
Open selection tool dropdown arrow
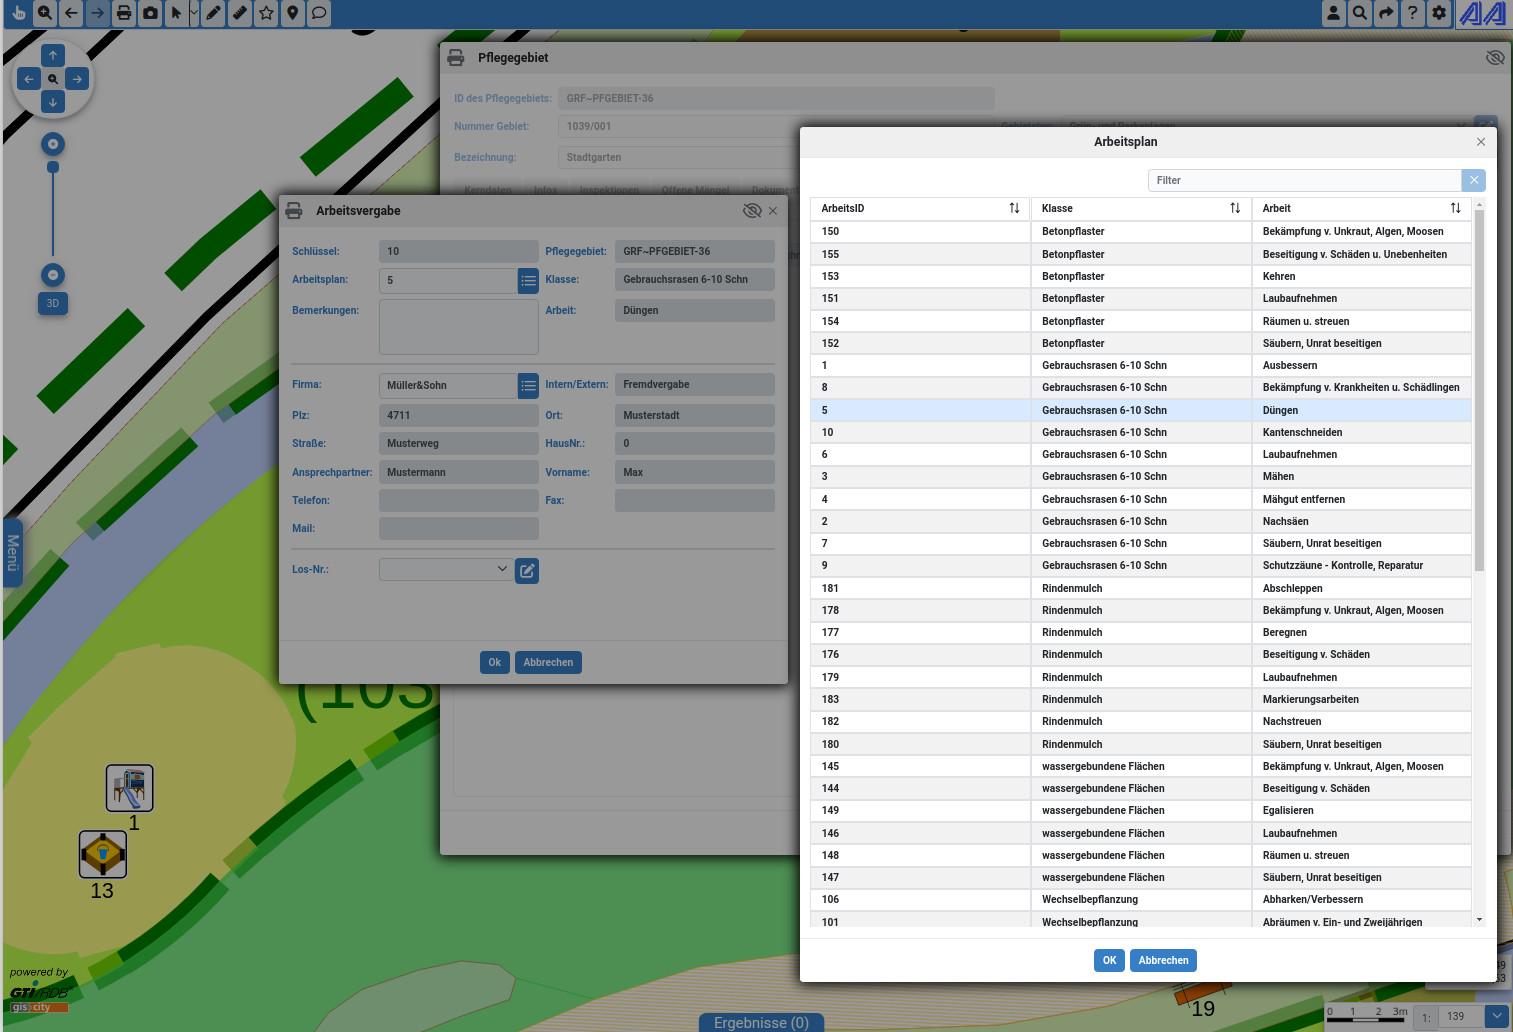pos(194,13)
